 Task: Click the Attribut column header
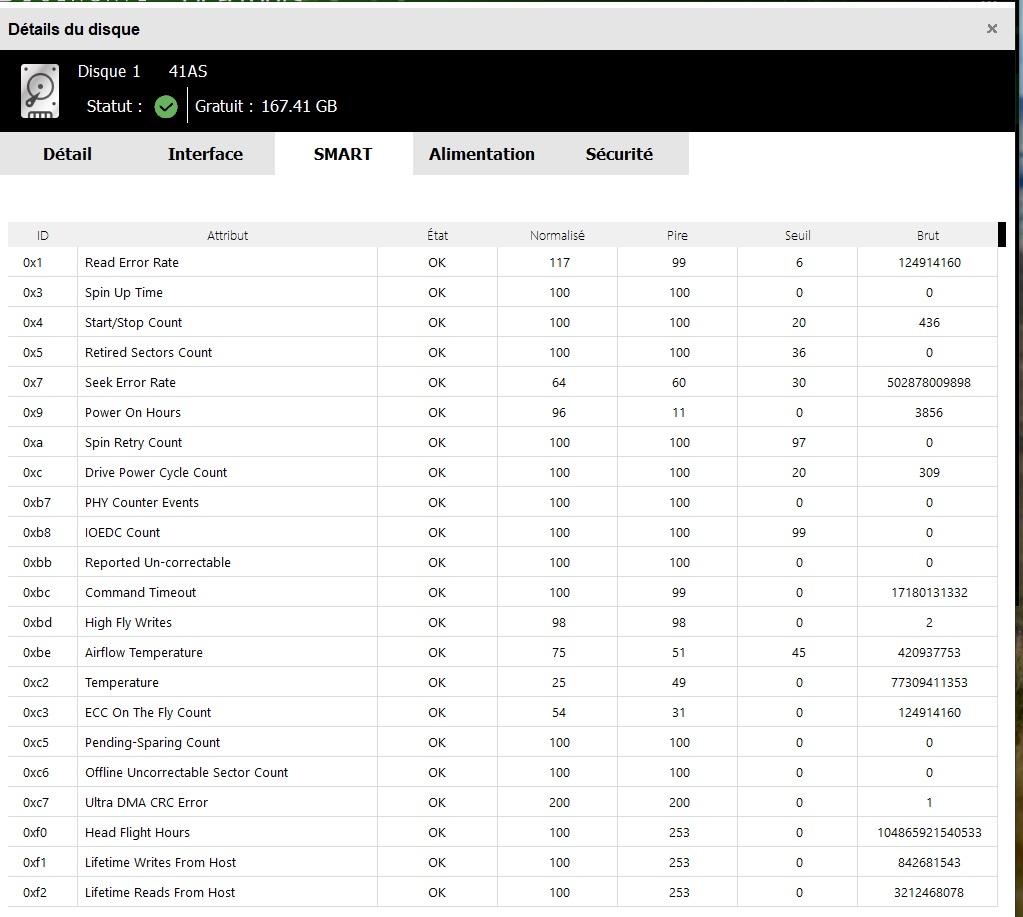(227, 235)
